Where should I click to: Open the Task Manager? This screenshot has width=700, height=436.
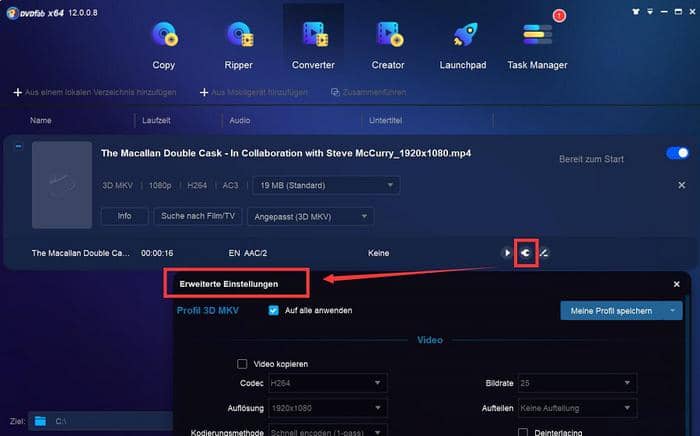[x=537, y=46]
